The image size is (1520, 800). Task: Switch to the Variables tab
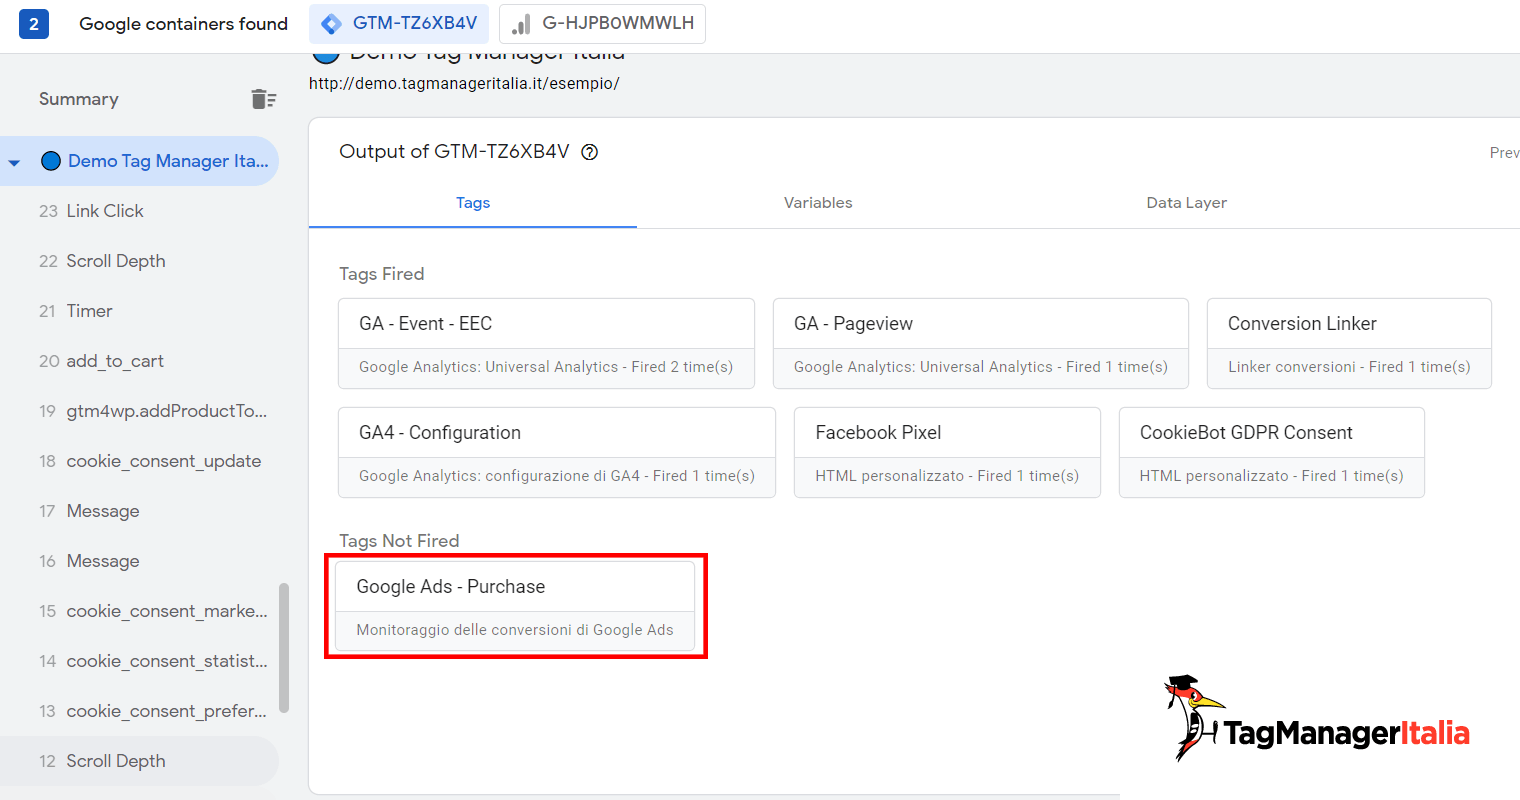coord(818,203)
